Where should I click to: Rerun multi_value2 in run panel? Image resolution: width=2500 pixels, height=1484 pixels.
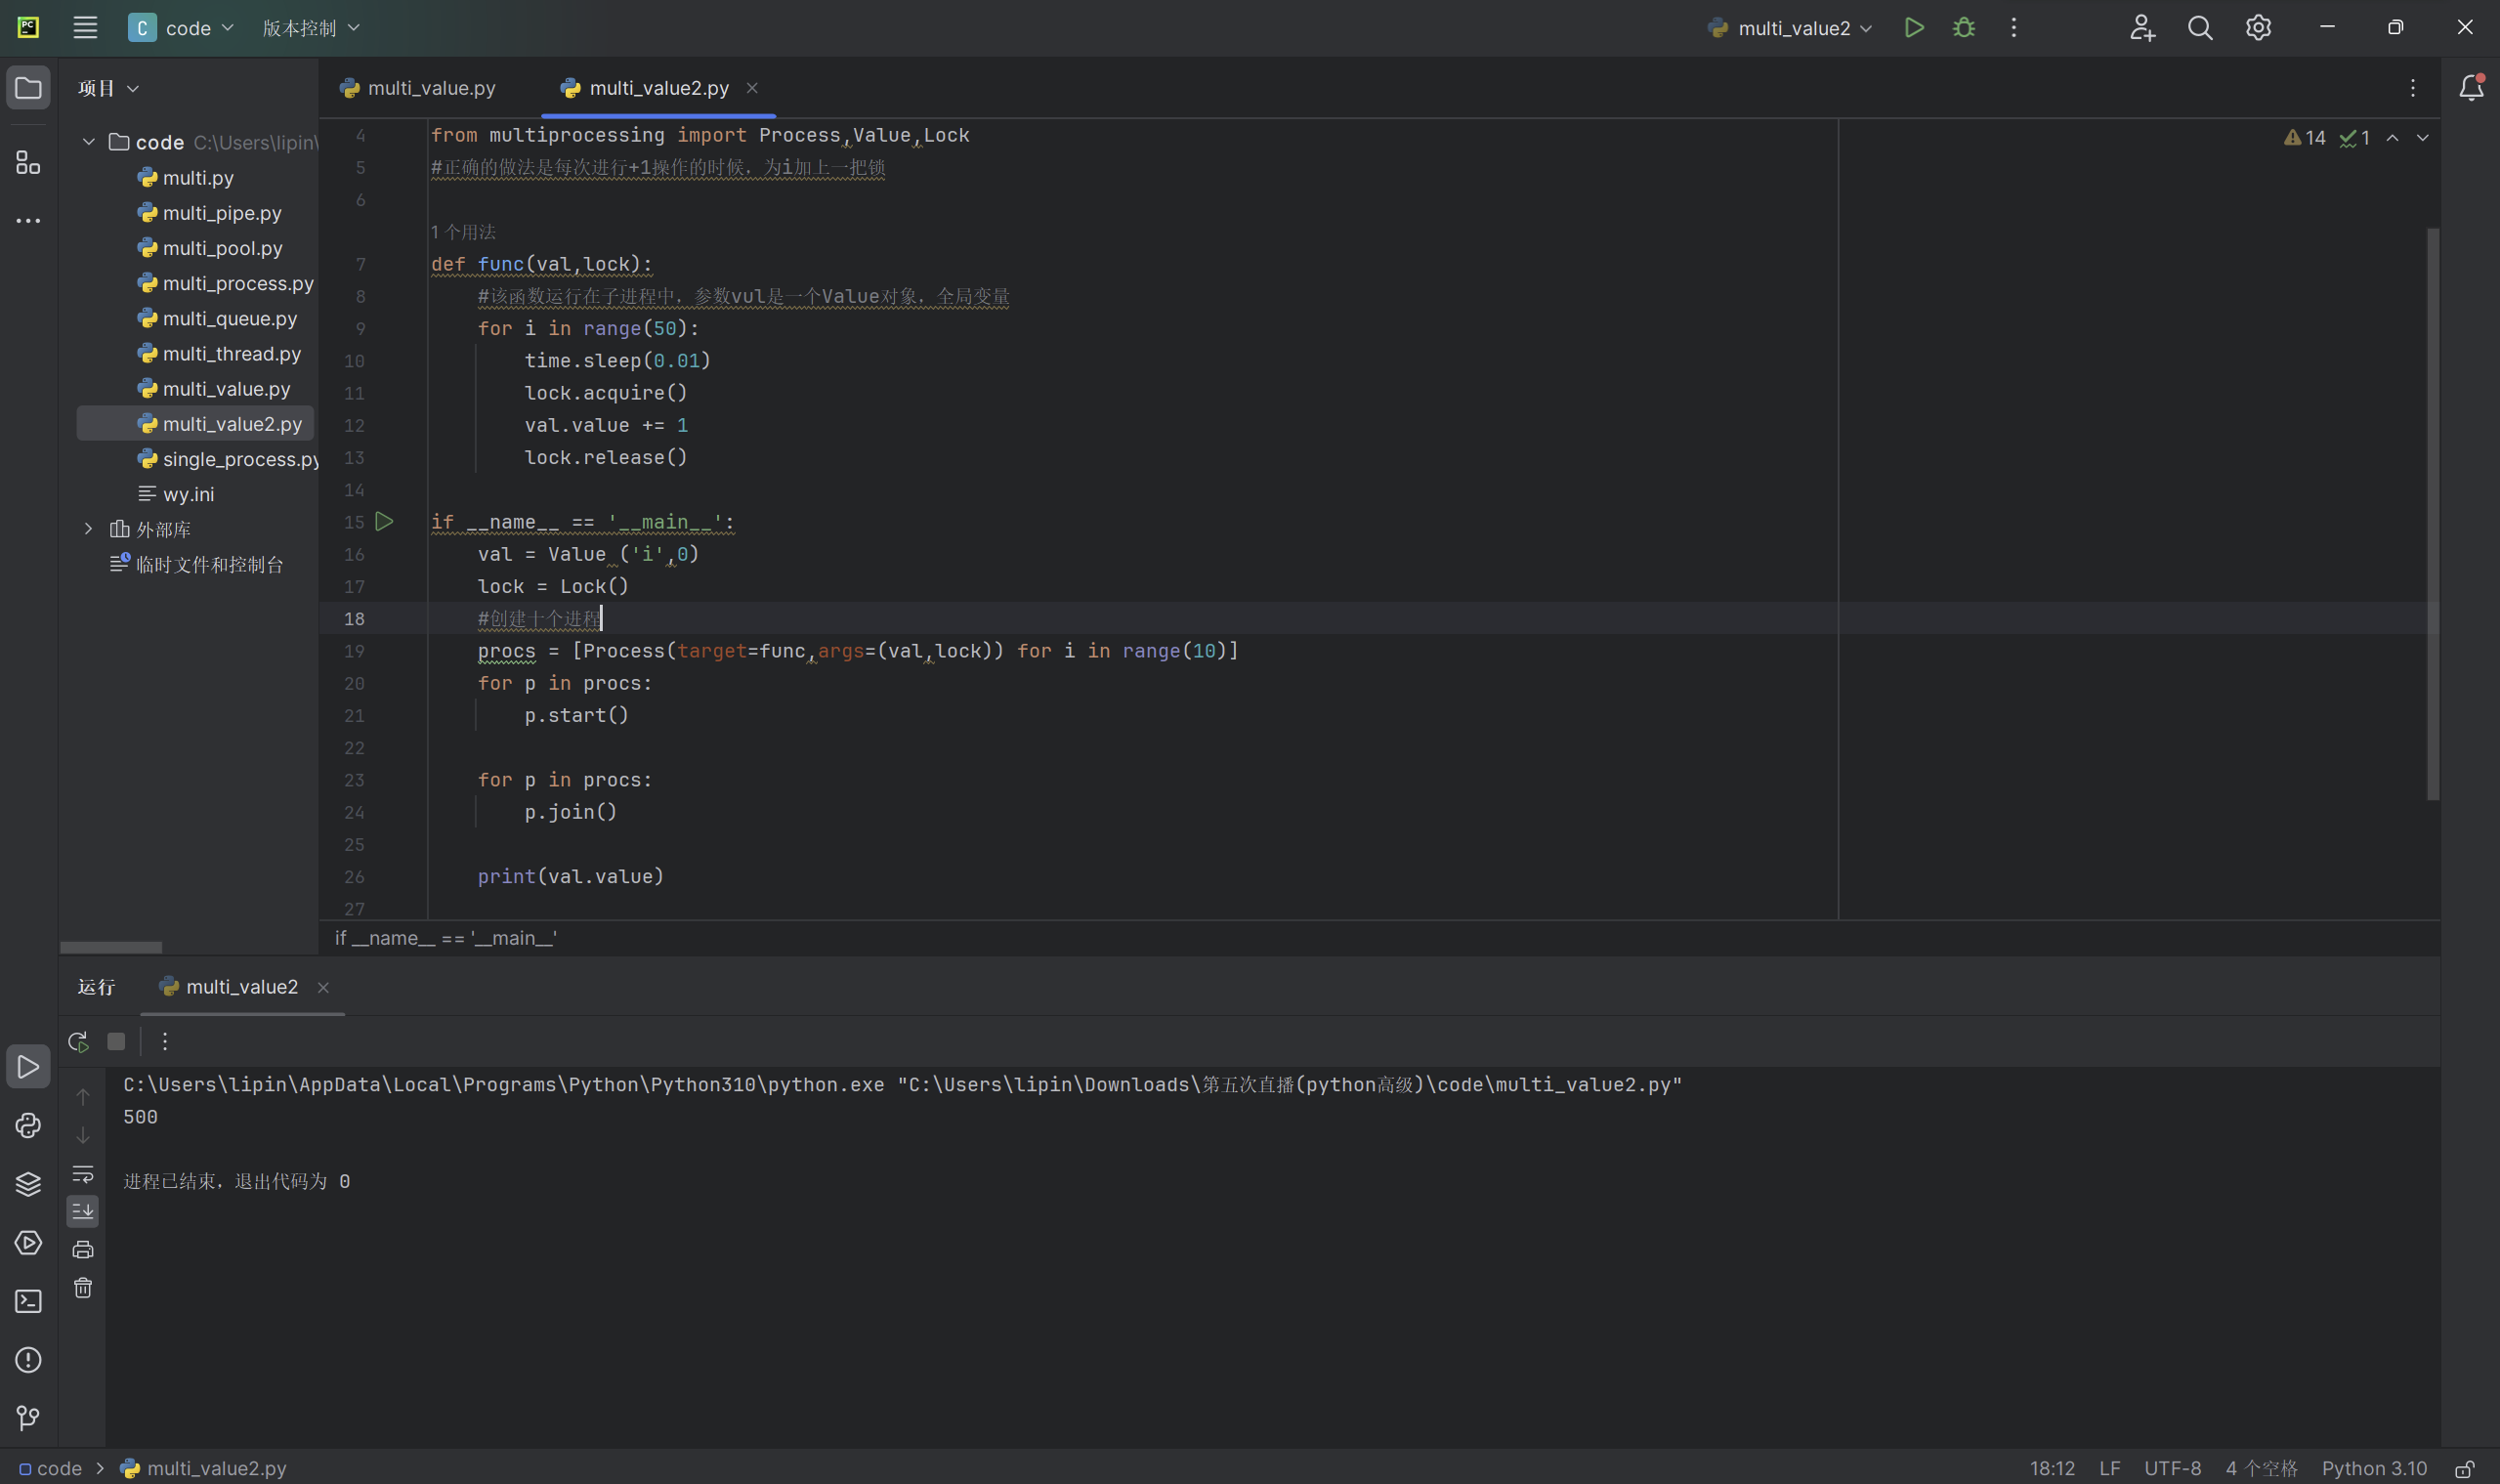point(78,1041)
